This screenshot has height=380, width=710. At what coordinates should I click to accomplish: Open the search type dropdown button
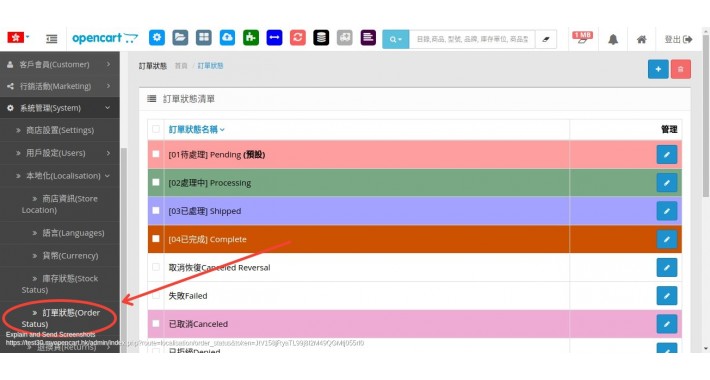pos(396,39)
